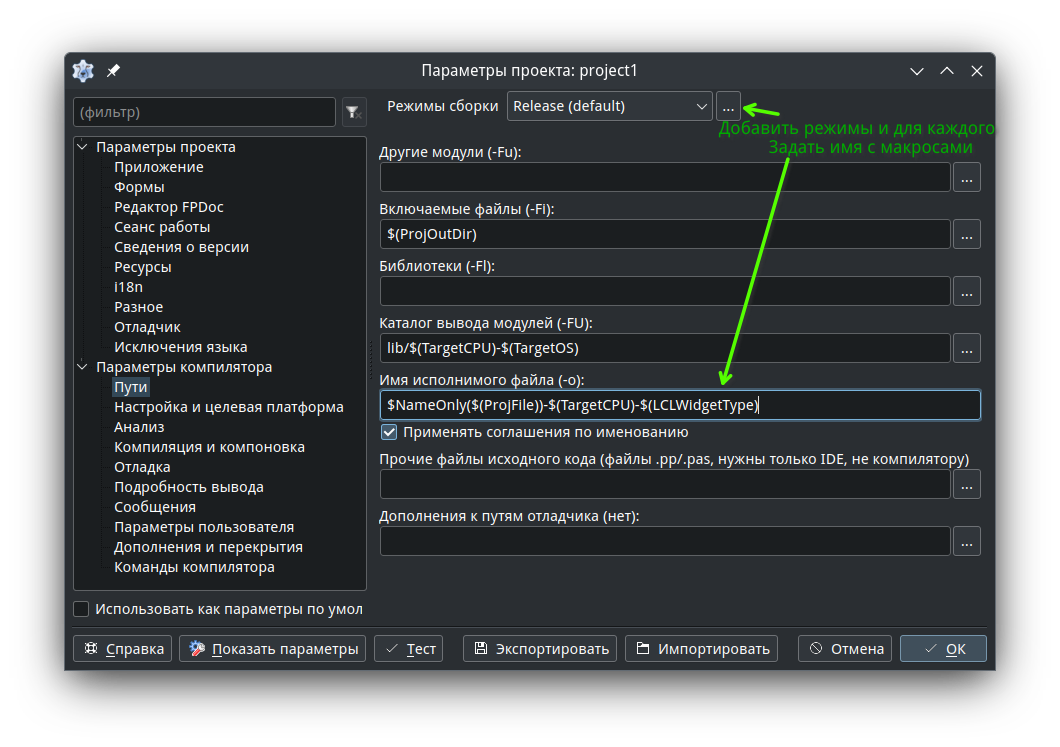Select Приложение in the tree

pyautogui.click(x=159, y=167)
